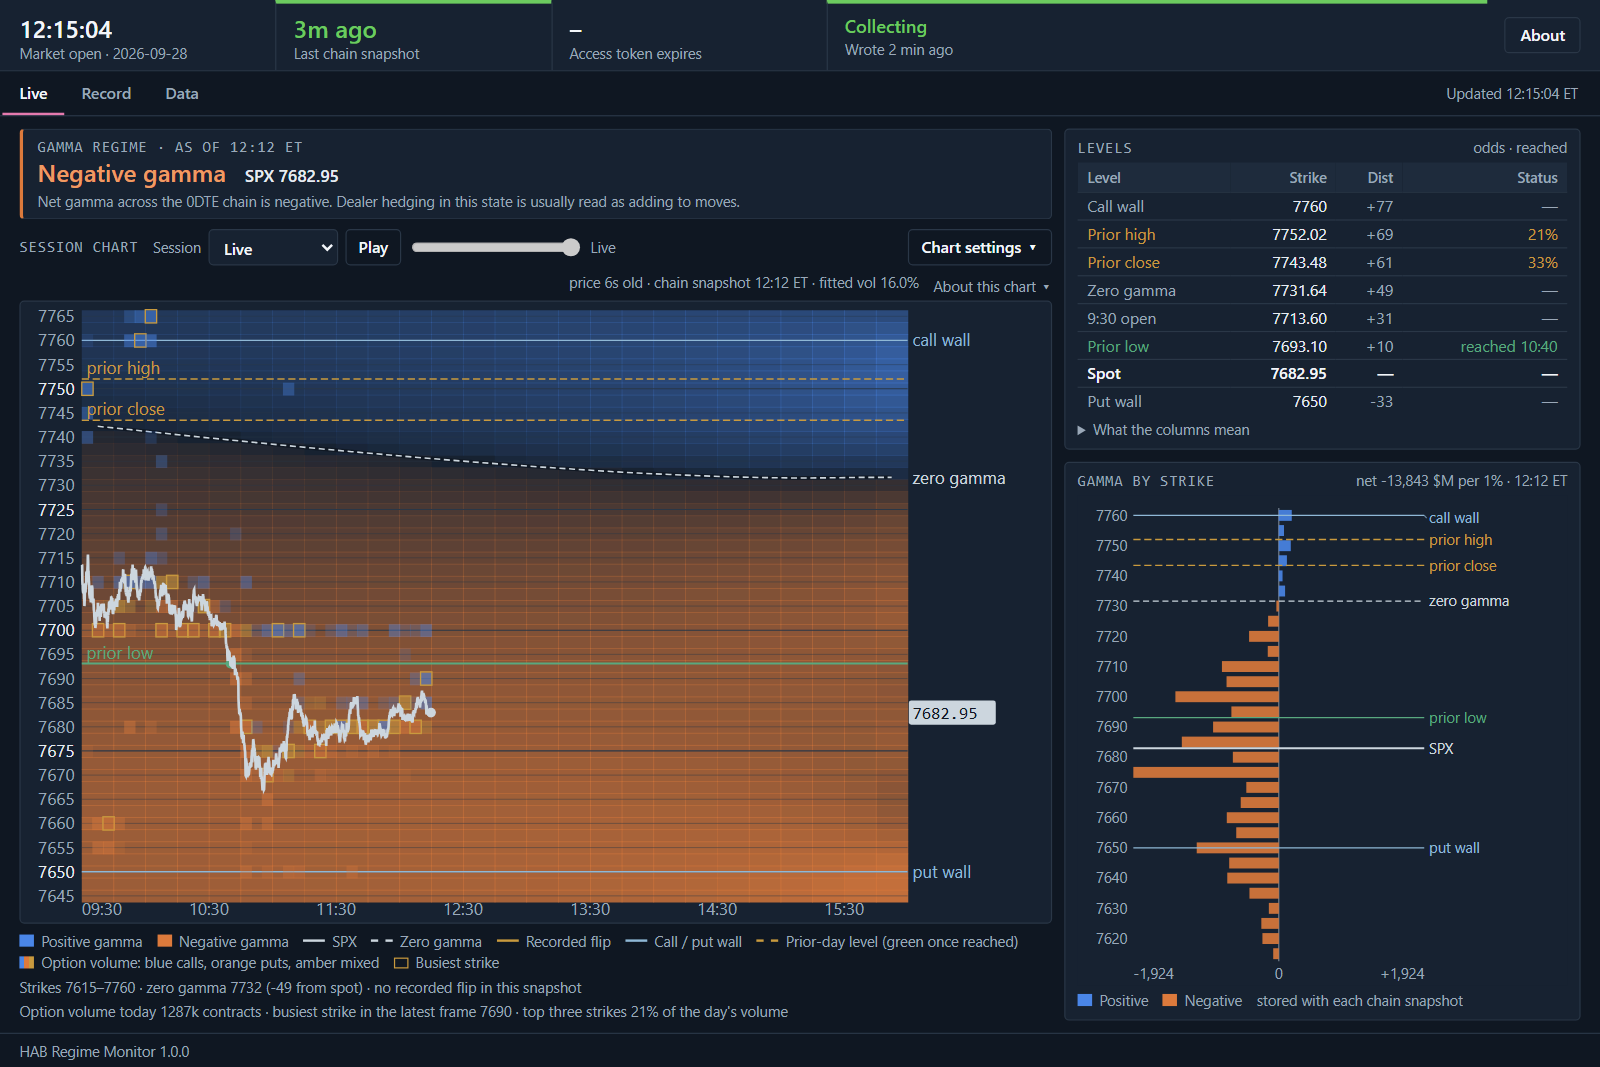Click the Dist column header
Image resolution: width=1600 pixels, height=1067 pixels.
coord(1380,178)
